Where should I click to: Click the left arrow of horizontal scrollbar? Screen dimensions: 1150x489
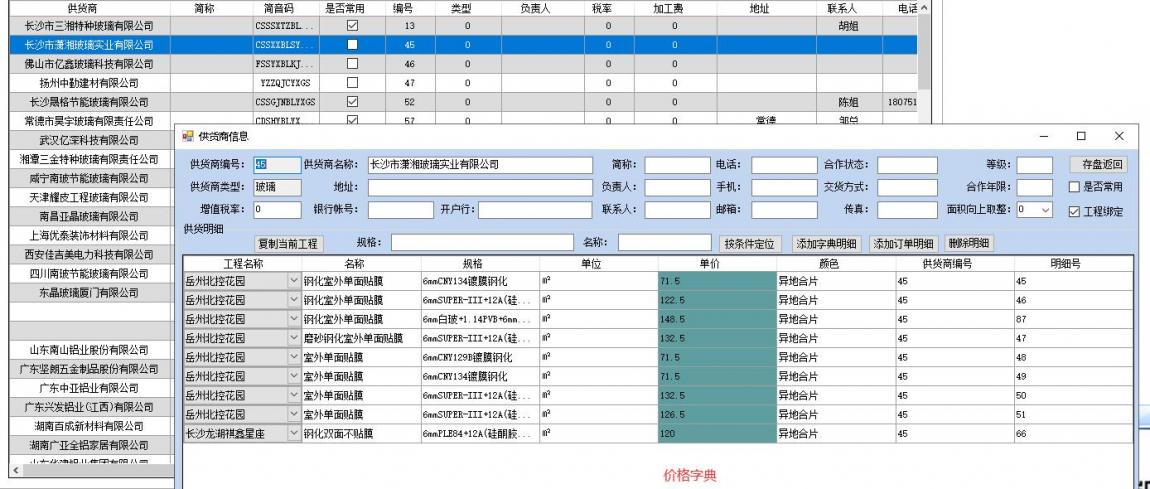(x=12, y=469)
